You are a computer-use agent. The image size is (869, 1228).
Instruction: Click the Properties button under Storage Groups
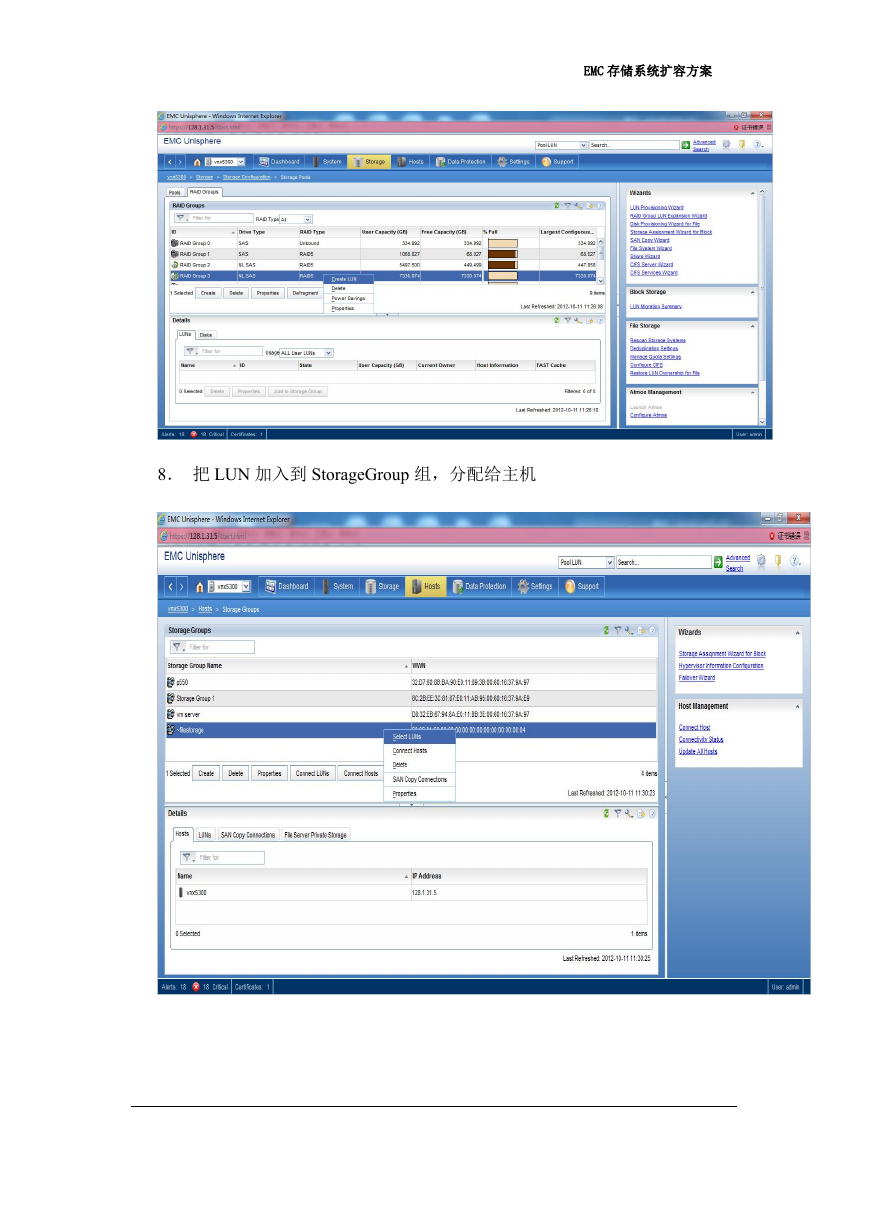click(269, 773)
